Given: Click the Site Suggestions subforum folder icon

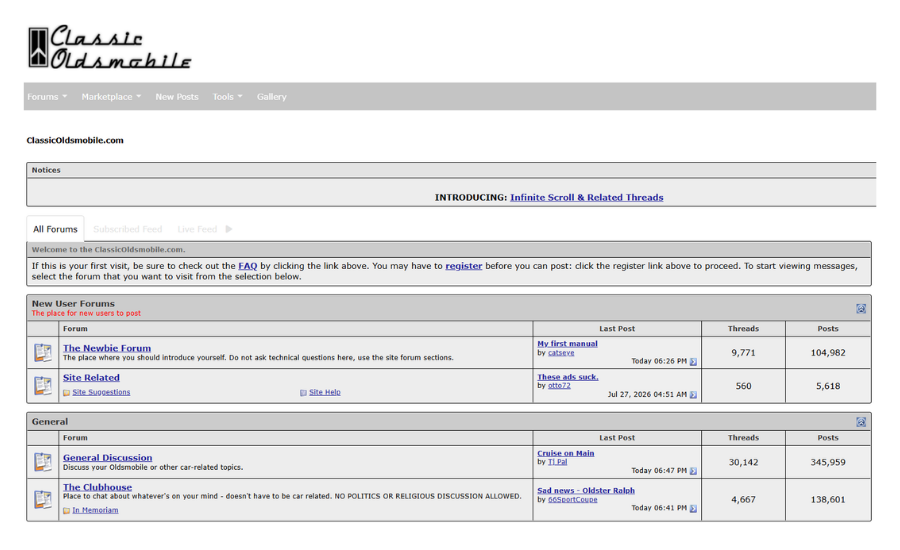Looking at the screenshot, I should coord(67,393).
